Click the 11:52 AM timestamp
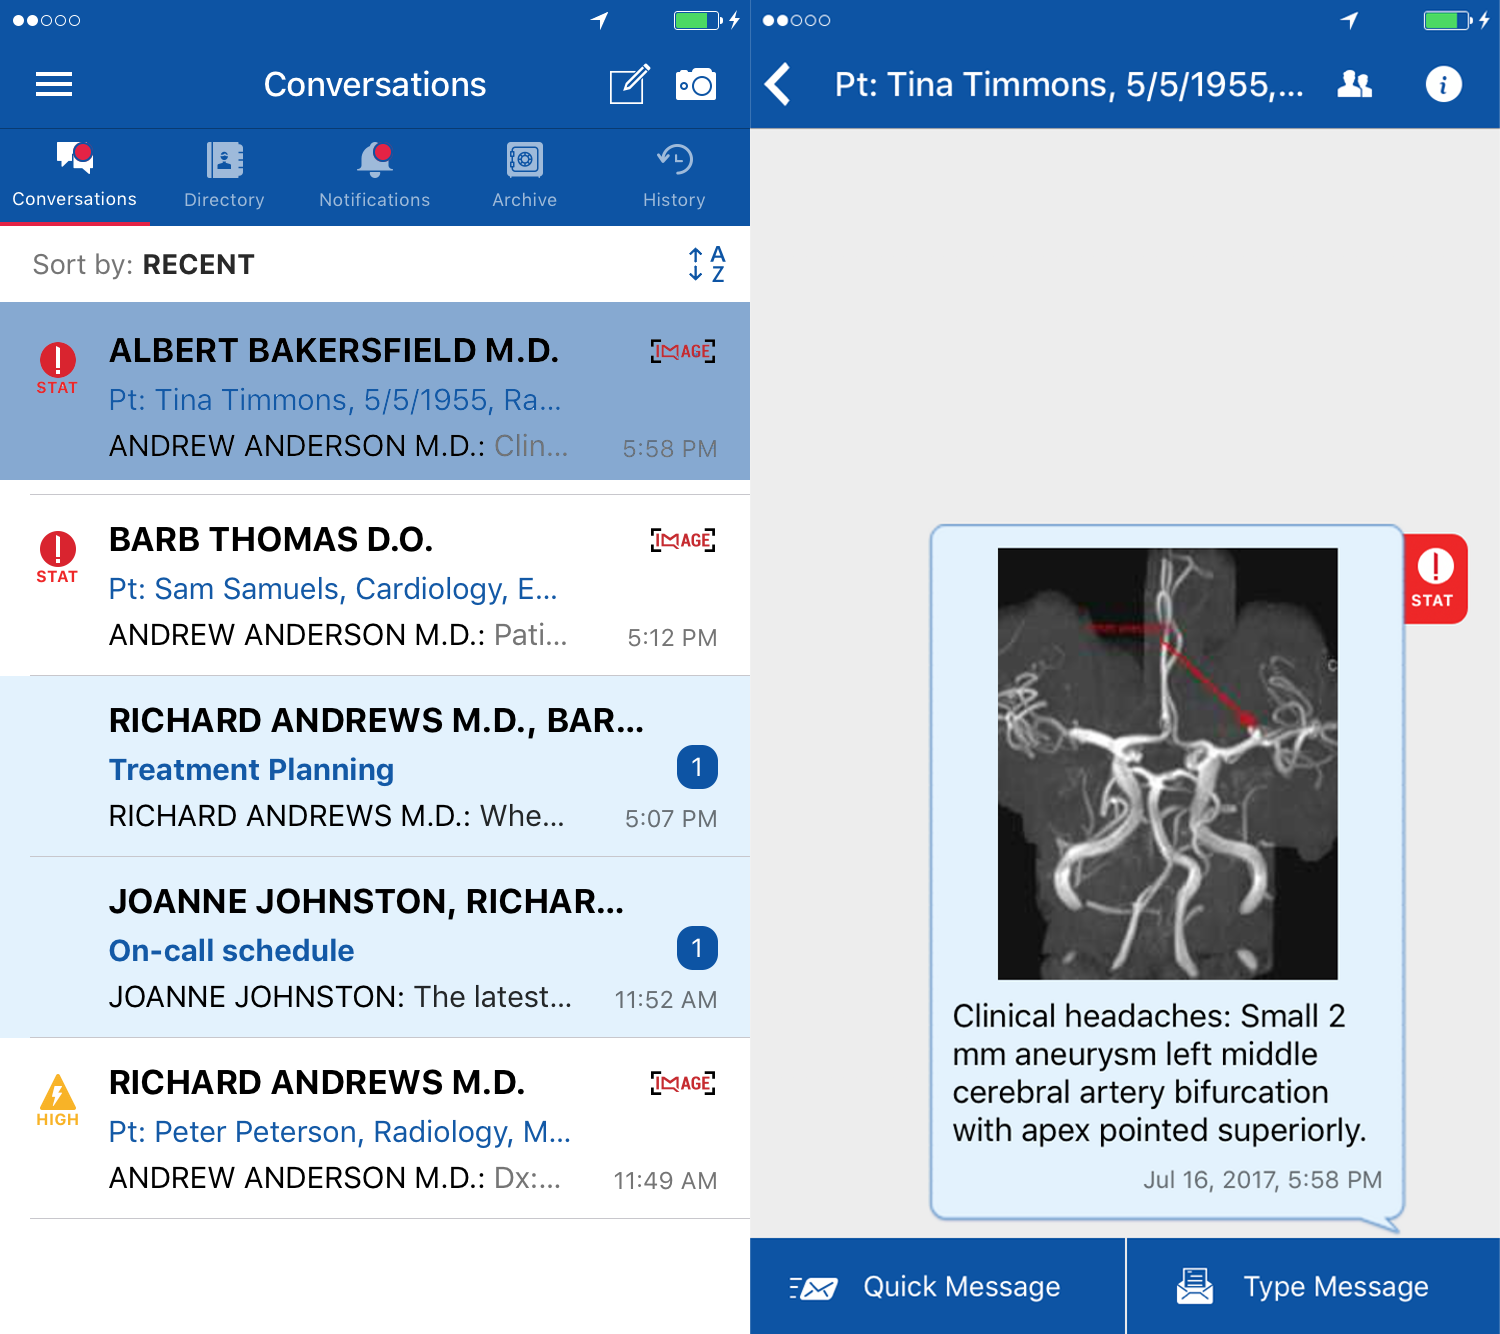Screen dimensions: 1500x1334 (665, 1000)
